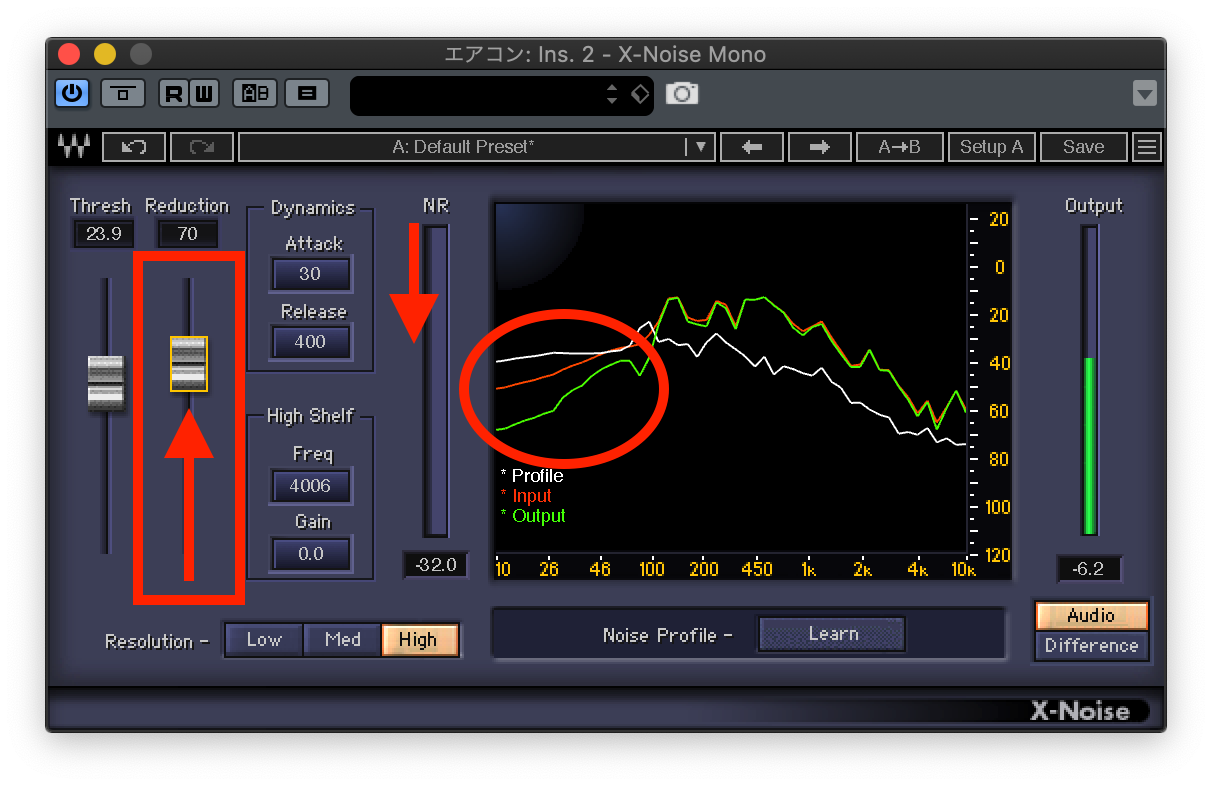Click the NR fader slider

(435, 380)
